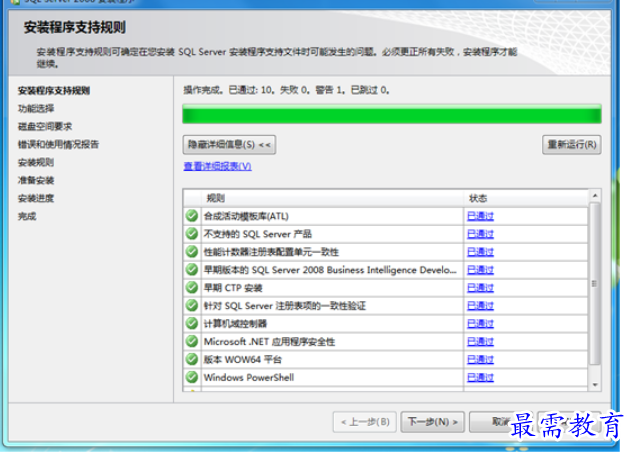The image size is (632, 457).
Task: Click check icon beside Windows PowerShell
Action: pos(192,377)
